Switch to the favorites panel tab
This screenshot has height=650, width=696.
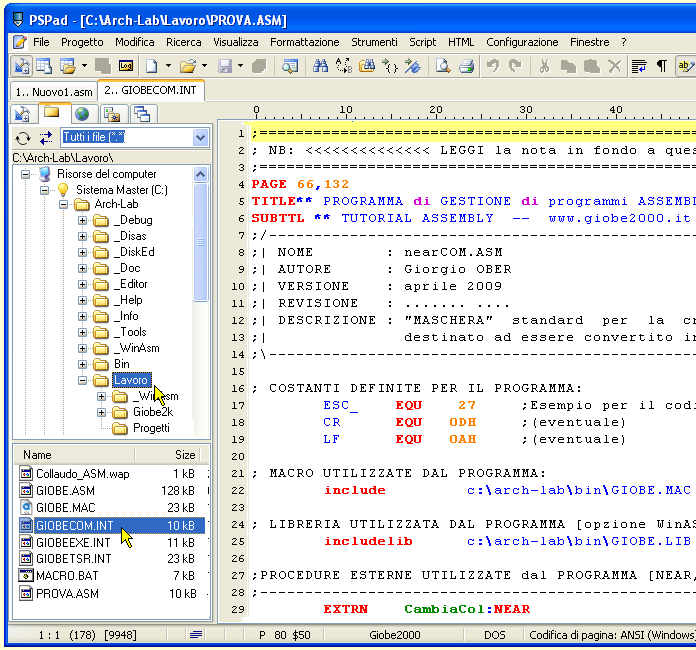(112, 115)
